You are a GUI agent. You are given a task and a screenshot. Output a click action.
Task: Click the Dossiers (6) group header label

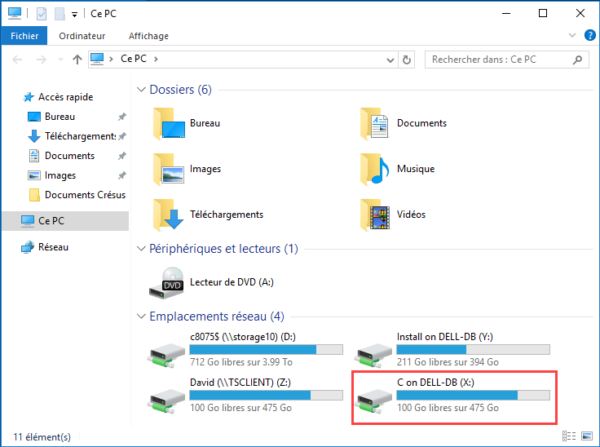[x=180, y=90]
